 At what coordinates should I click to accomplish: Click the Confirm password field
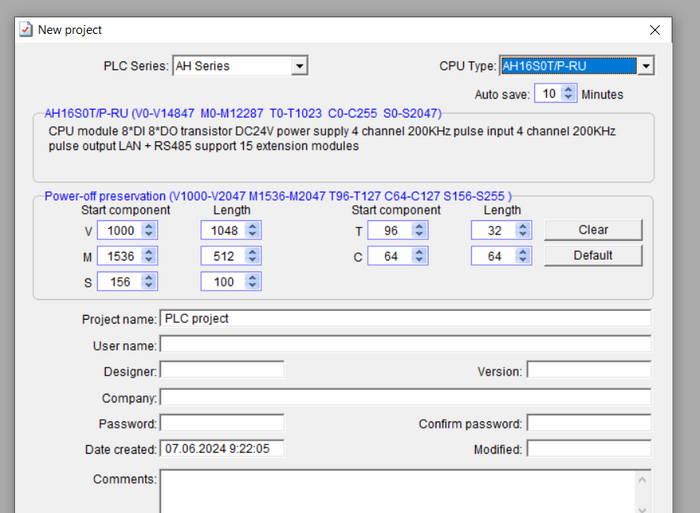point(588,423)
